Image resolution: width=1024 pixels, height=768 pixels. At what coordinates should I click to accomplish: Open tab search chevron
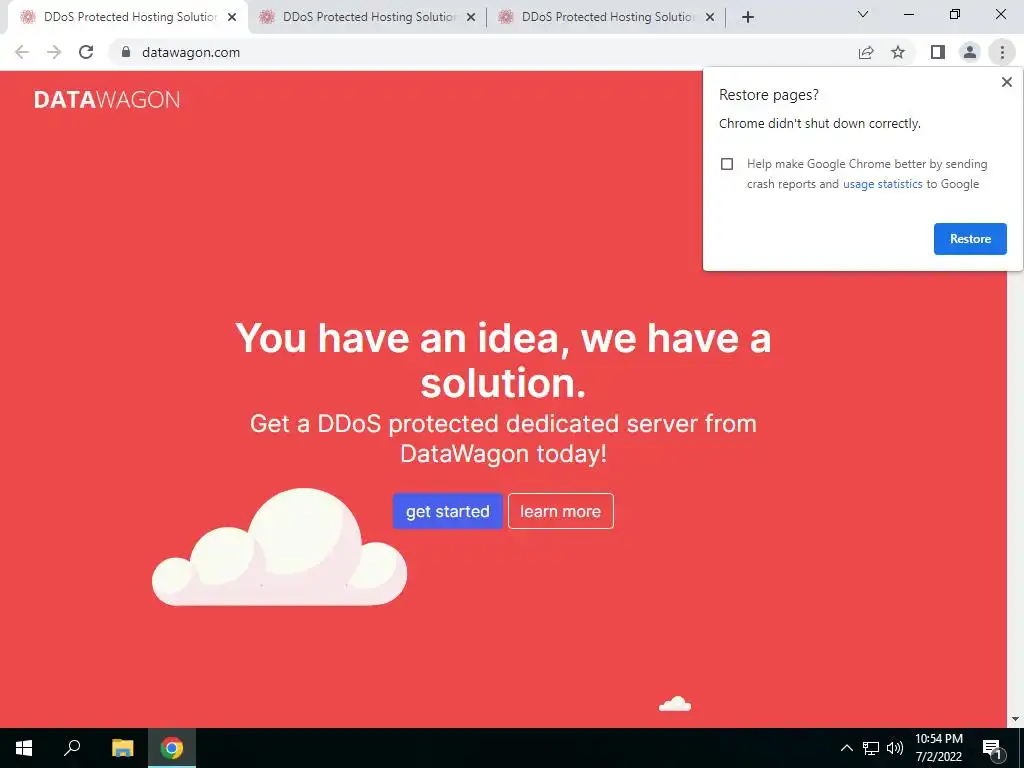tap(863, 14)
